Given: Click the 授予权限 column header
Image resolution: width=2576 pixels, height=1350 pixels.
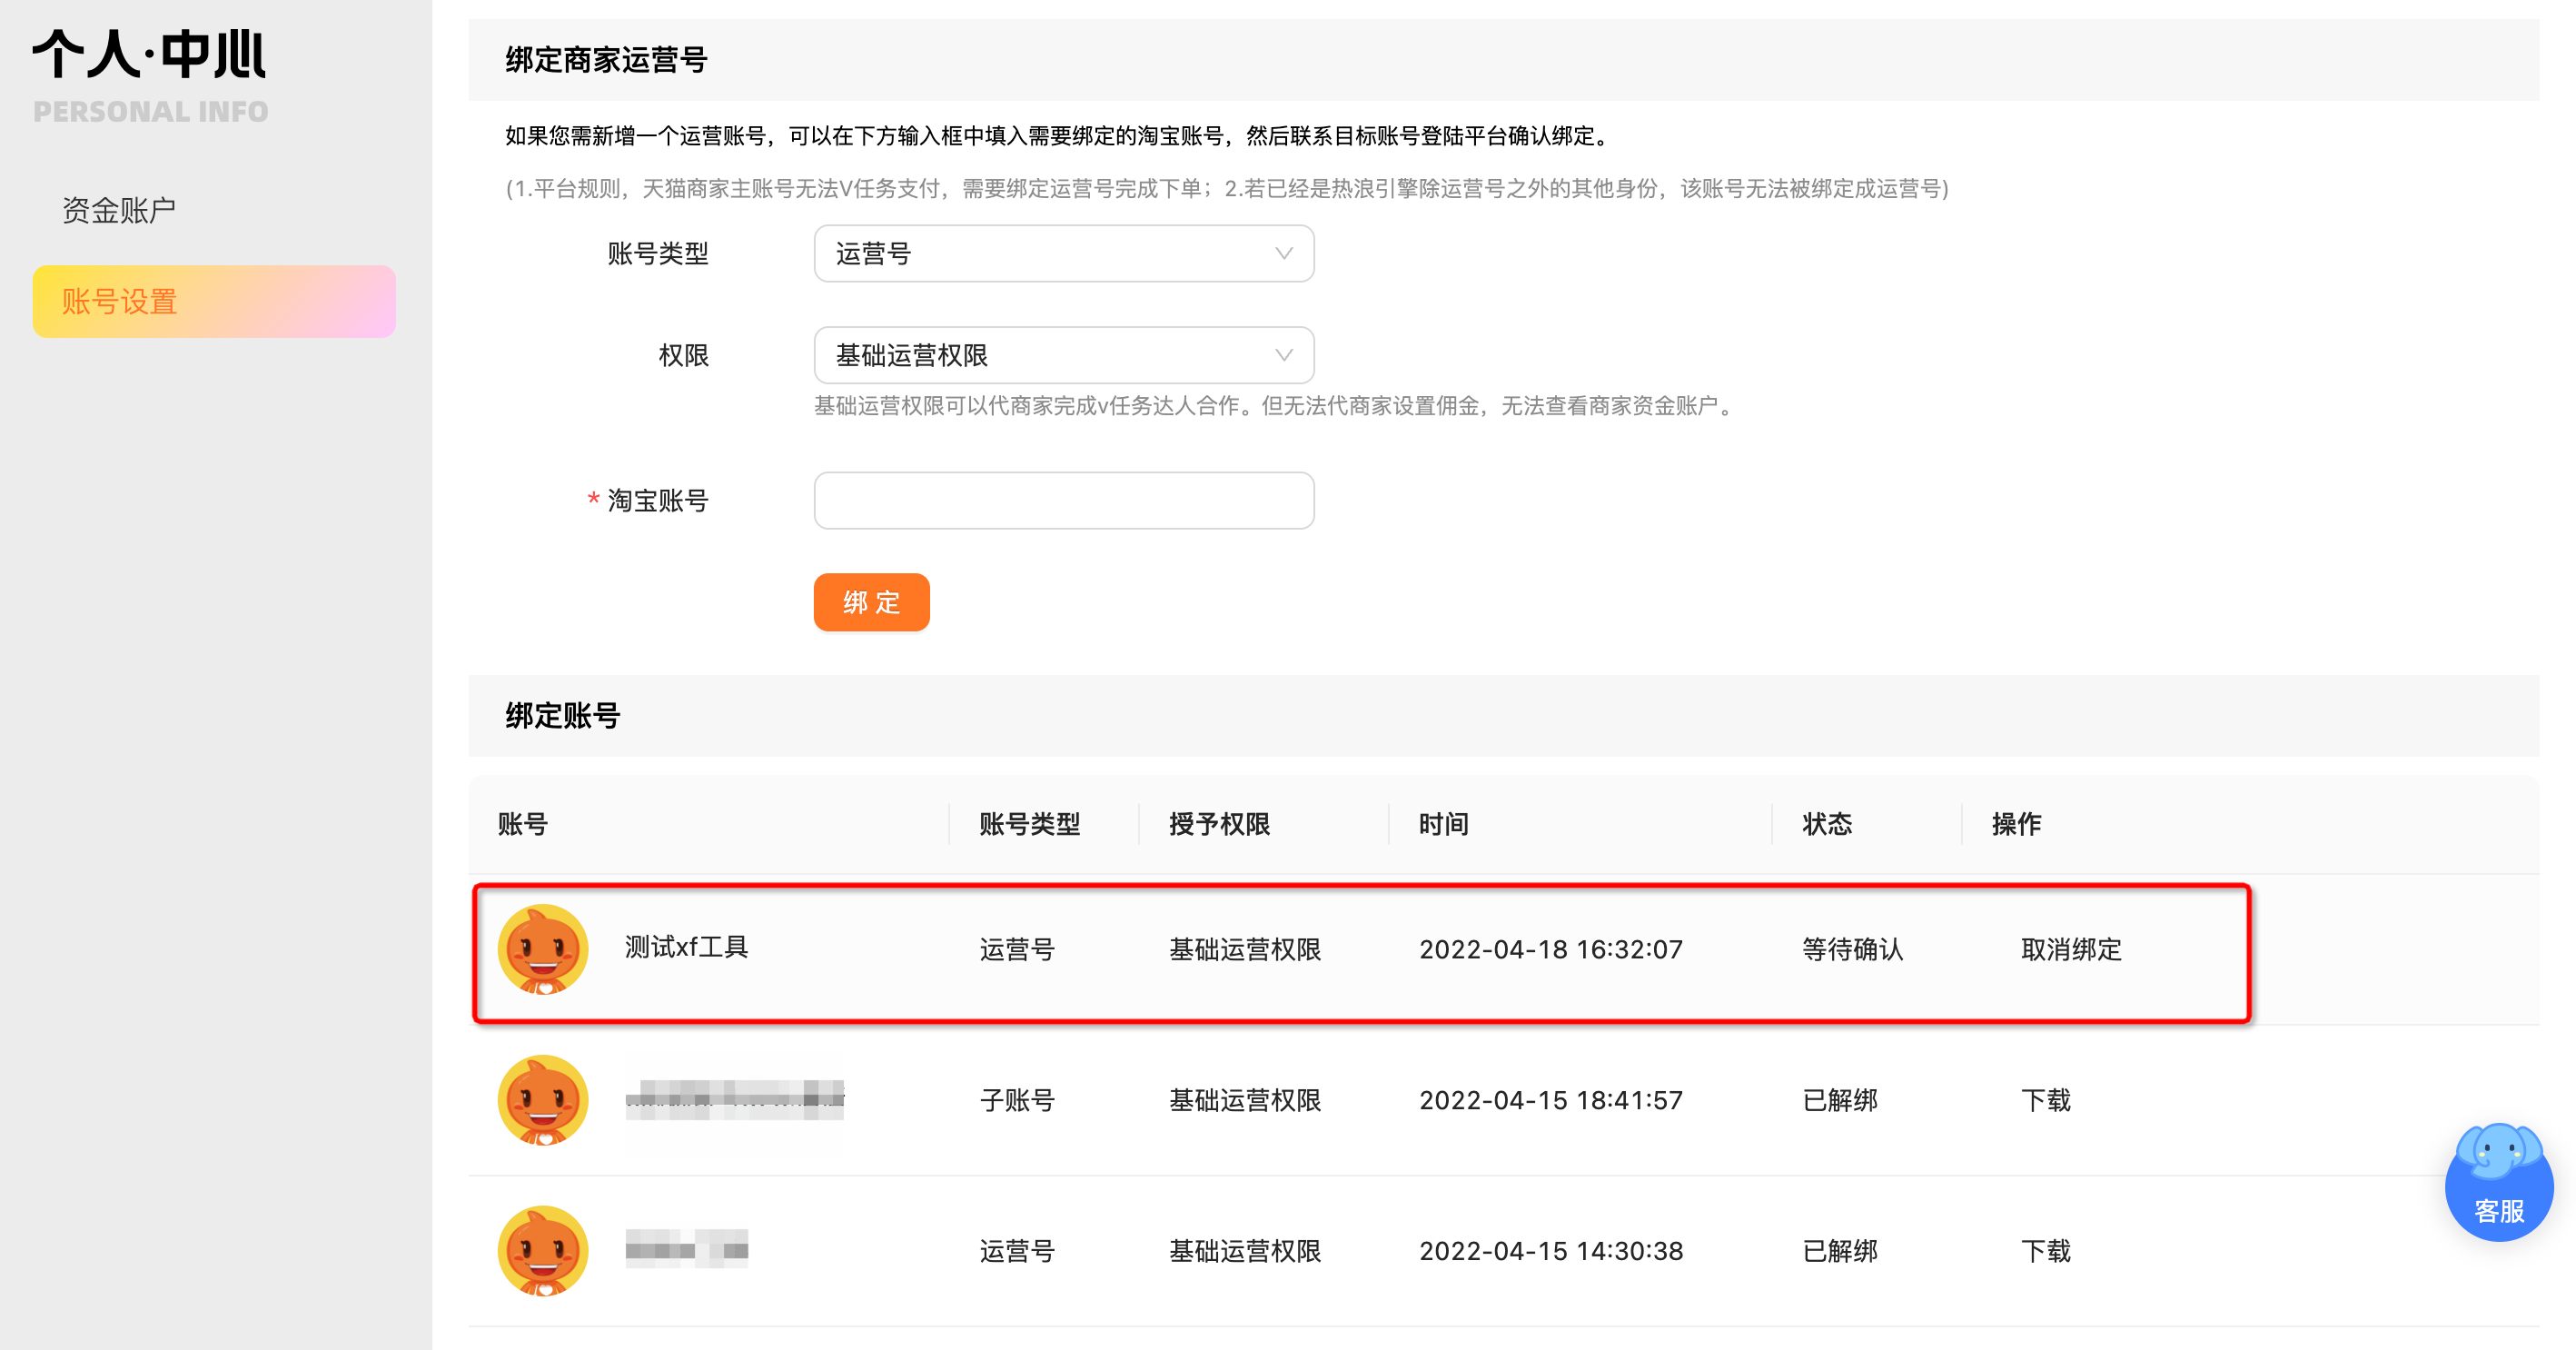Looking at the screenshot, I should [x=1219, y=824].
